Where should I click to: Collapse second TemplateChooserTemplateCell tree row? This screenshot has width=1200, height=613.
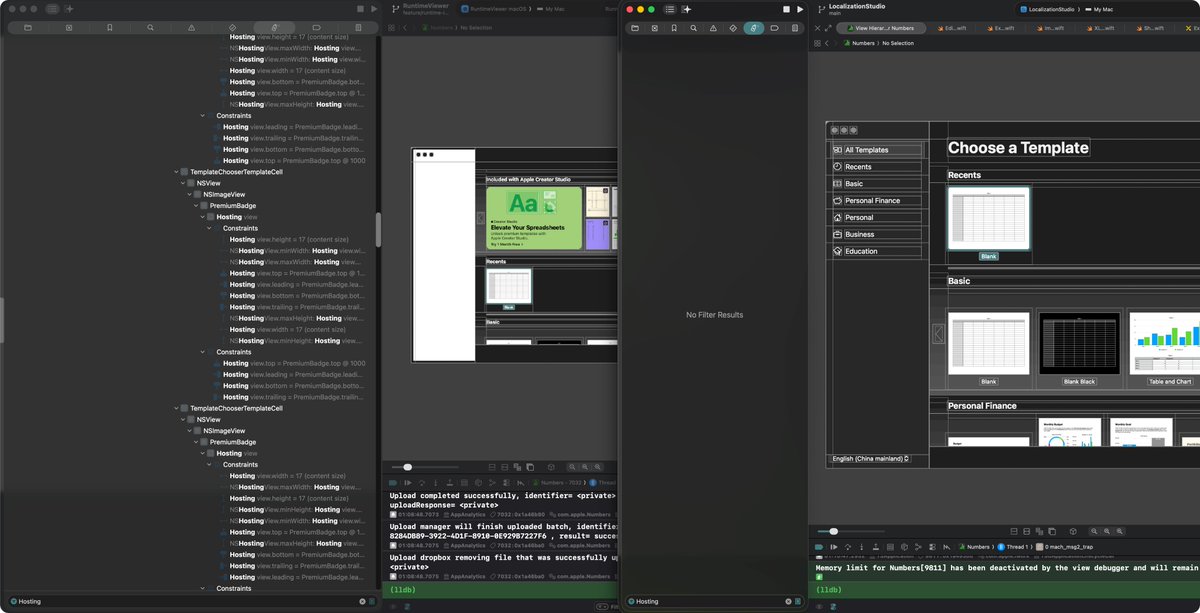click(x=177, y=408)
